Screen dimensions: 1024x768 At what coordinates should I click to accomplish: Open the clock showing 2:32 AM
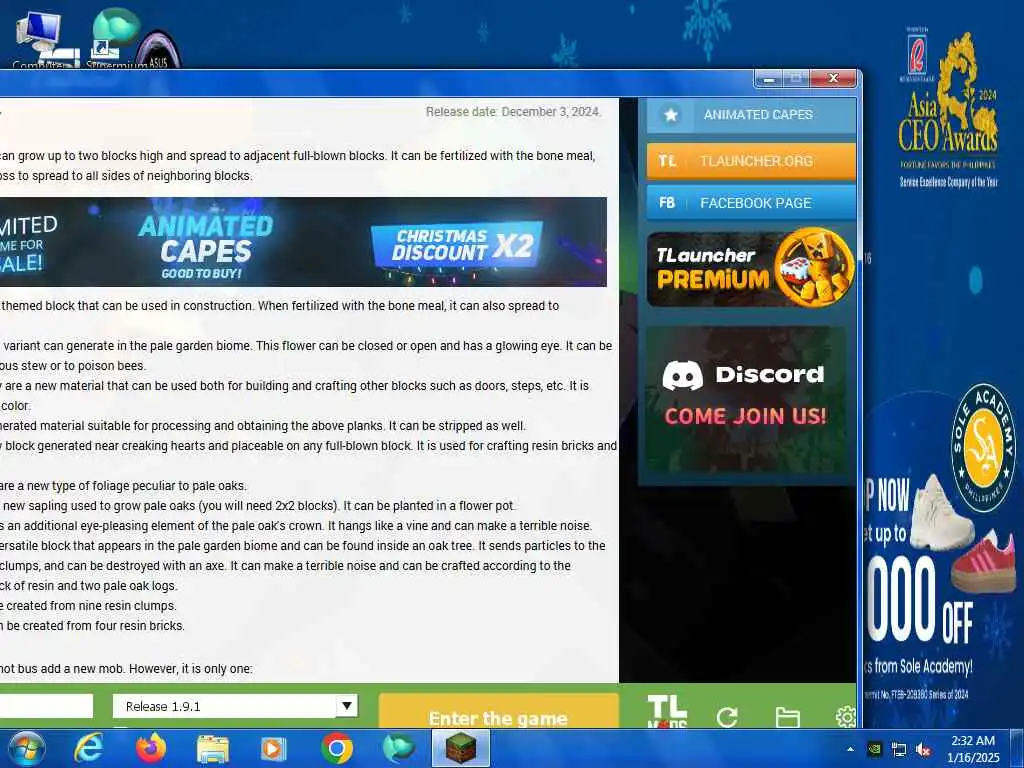point(973,749)
